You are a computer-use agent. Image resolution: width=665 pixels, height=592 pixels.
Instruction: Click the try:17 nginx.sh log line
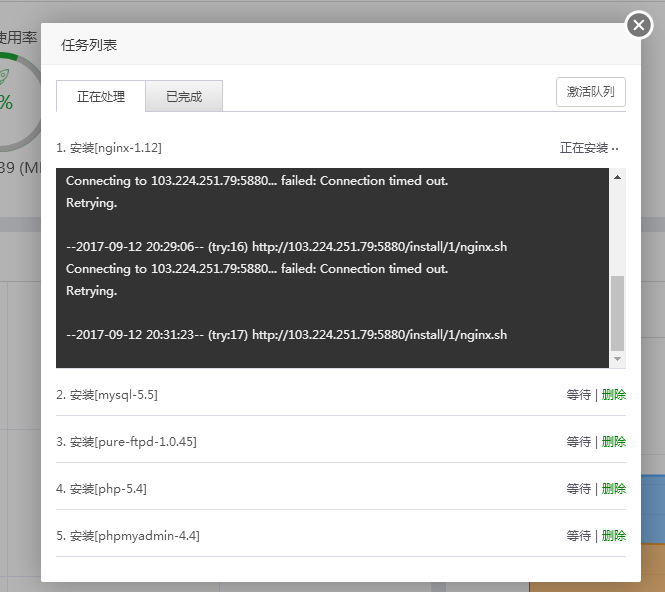(287, 335)
